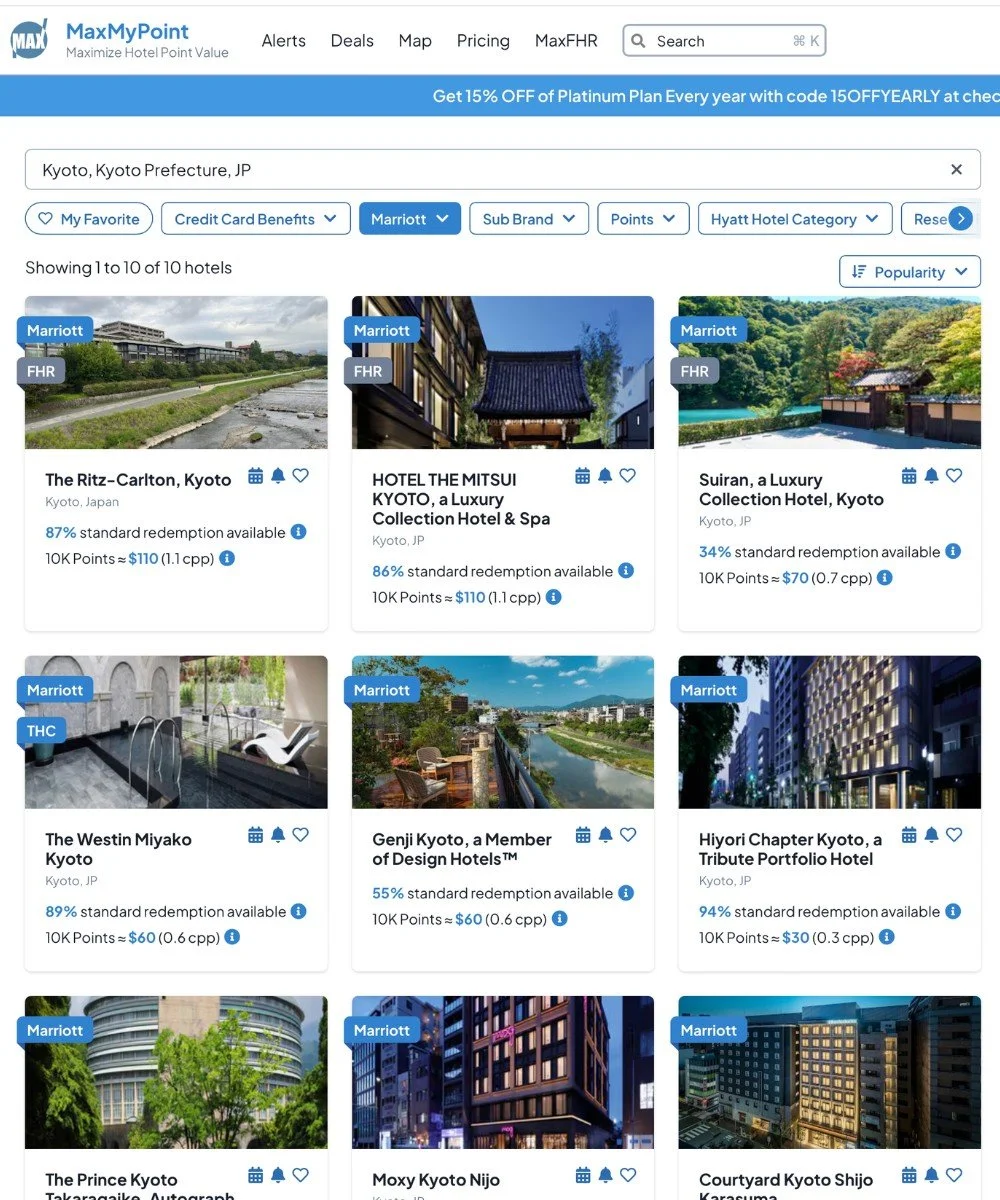Show info for Ritz-Carlton 87% standard redemption

tap(298, 532)
